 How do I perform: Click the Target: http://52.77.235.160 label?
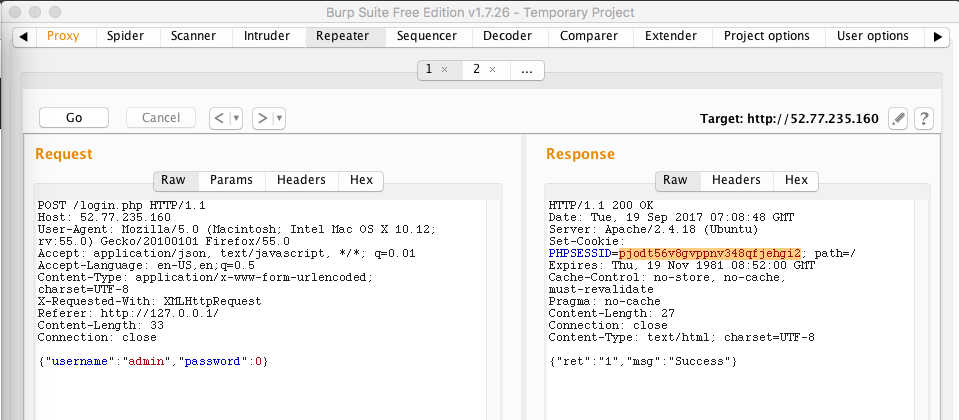[790, 119]
